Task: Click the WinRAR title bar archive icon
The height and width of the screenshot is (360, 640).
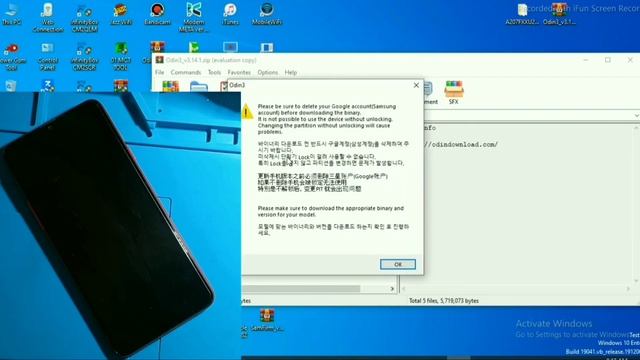Action: (x=159, y=60)
